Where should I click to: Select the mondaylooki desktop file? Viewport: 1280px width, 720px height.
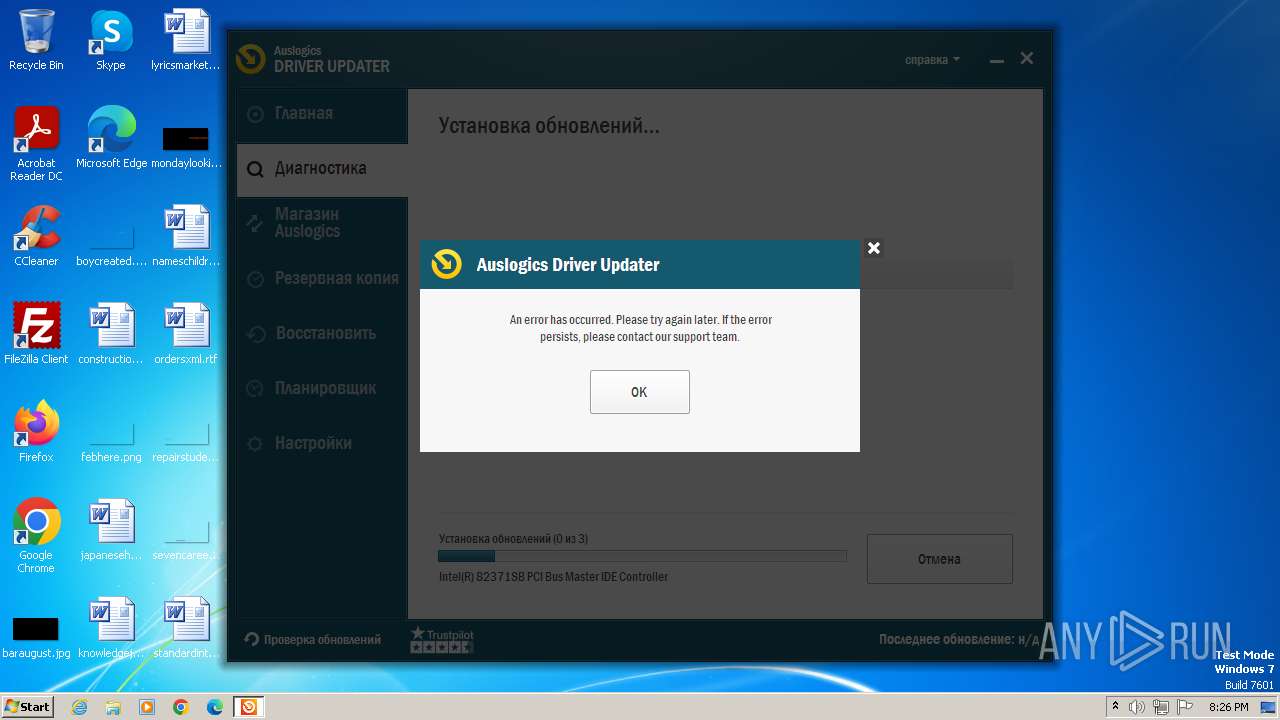[x=186, y=148]
